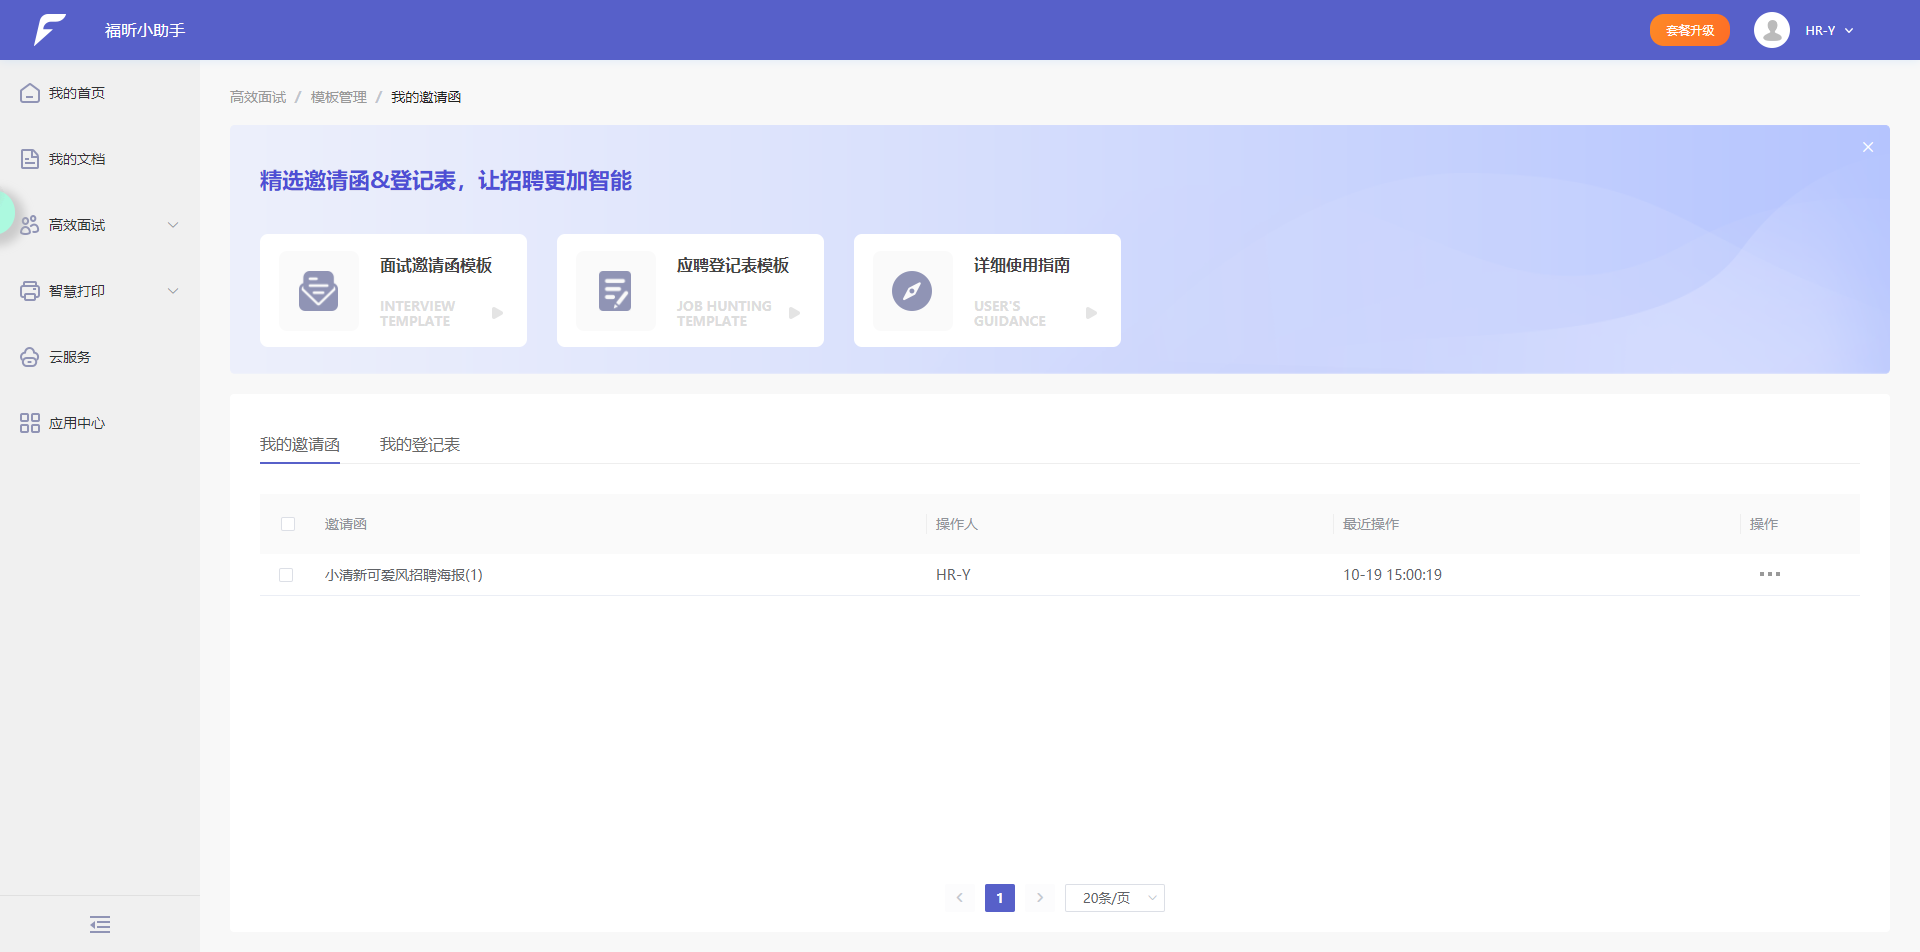Click the 套餐升级 upgrade button
Image resolution: width=1920 pixels, height=952 pixels.
(1689, 30)
